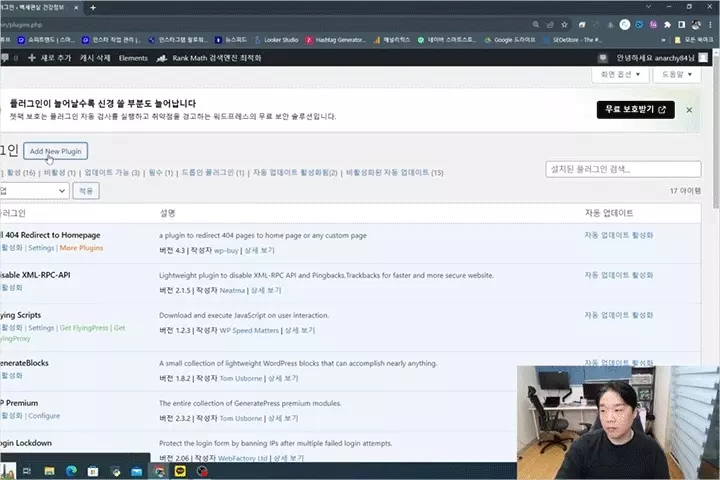This screenshot has width=720, height=480.
Task: Launch Microsoft Edge from the taskbar
Action: pyautogui.click(x=71, y=471)
